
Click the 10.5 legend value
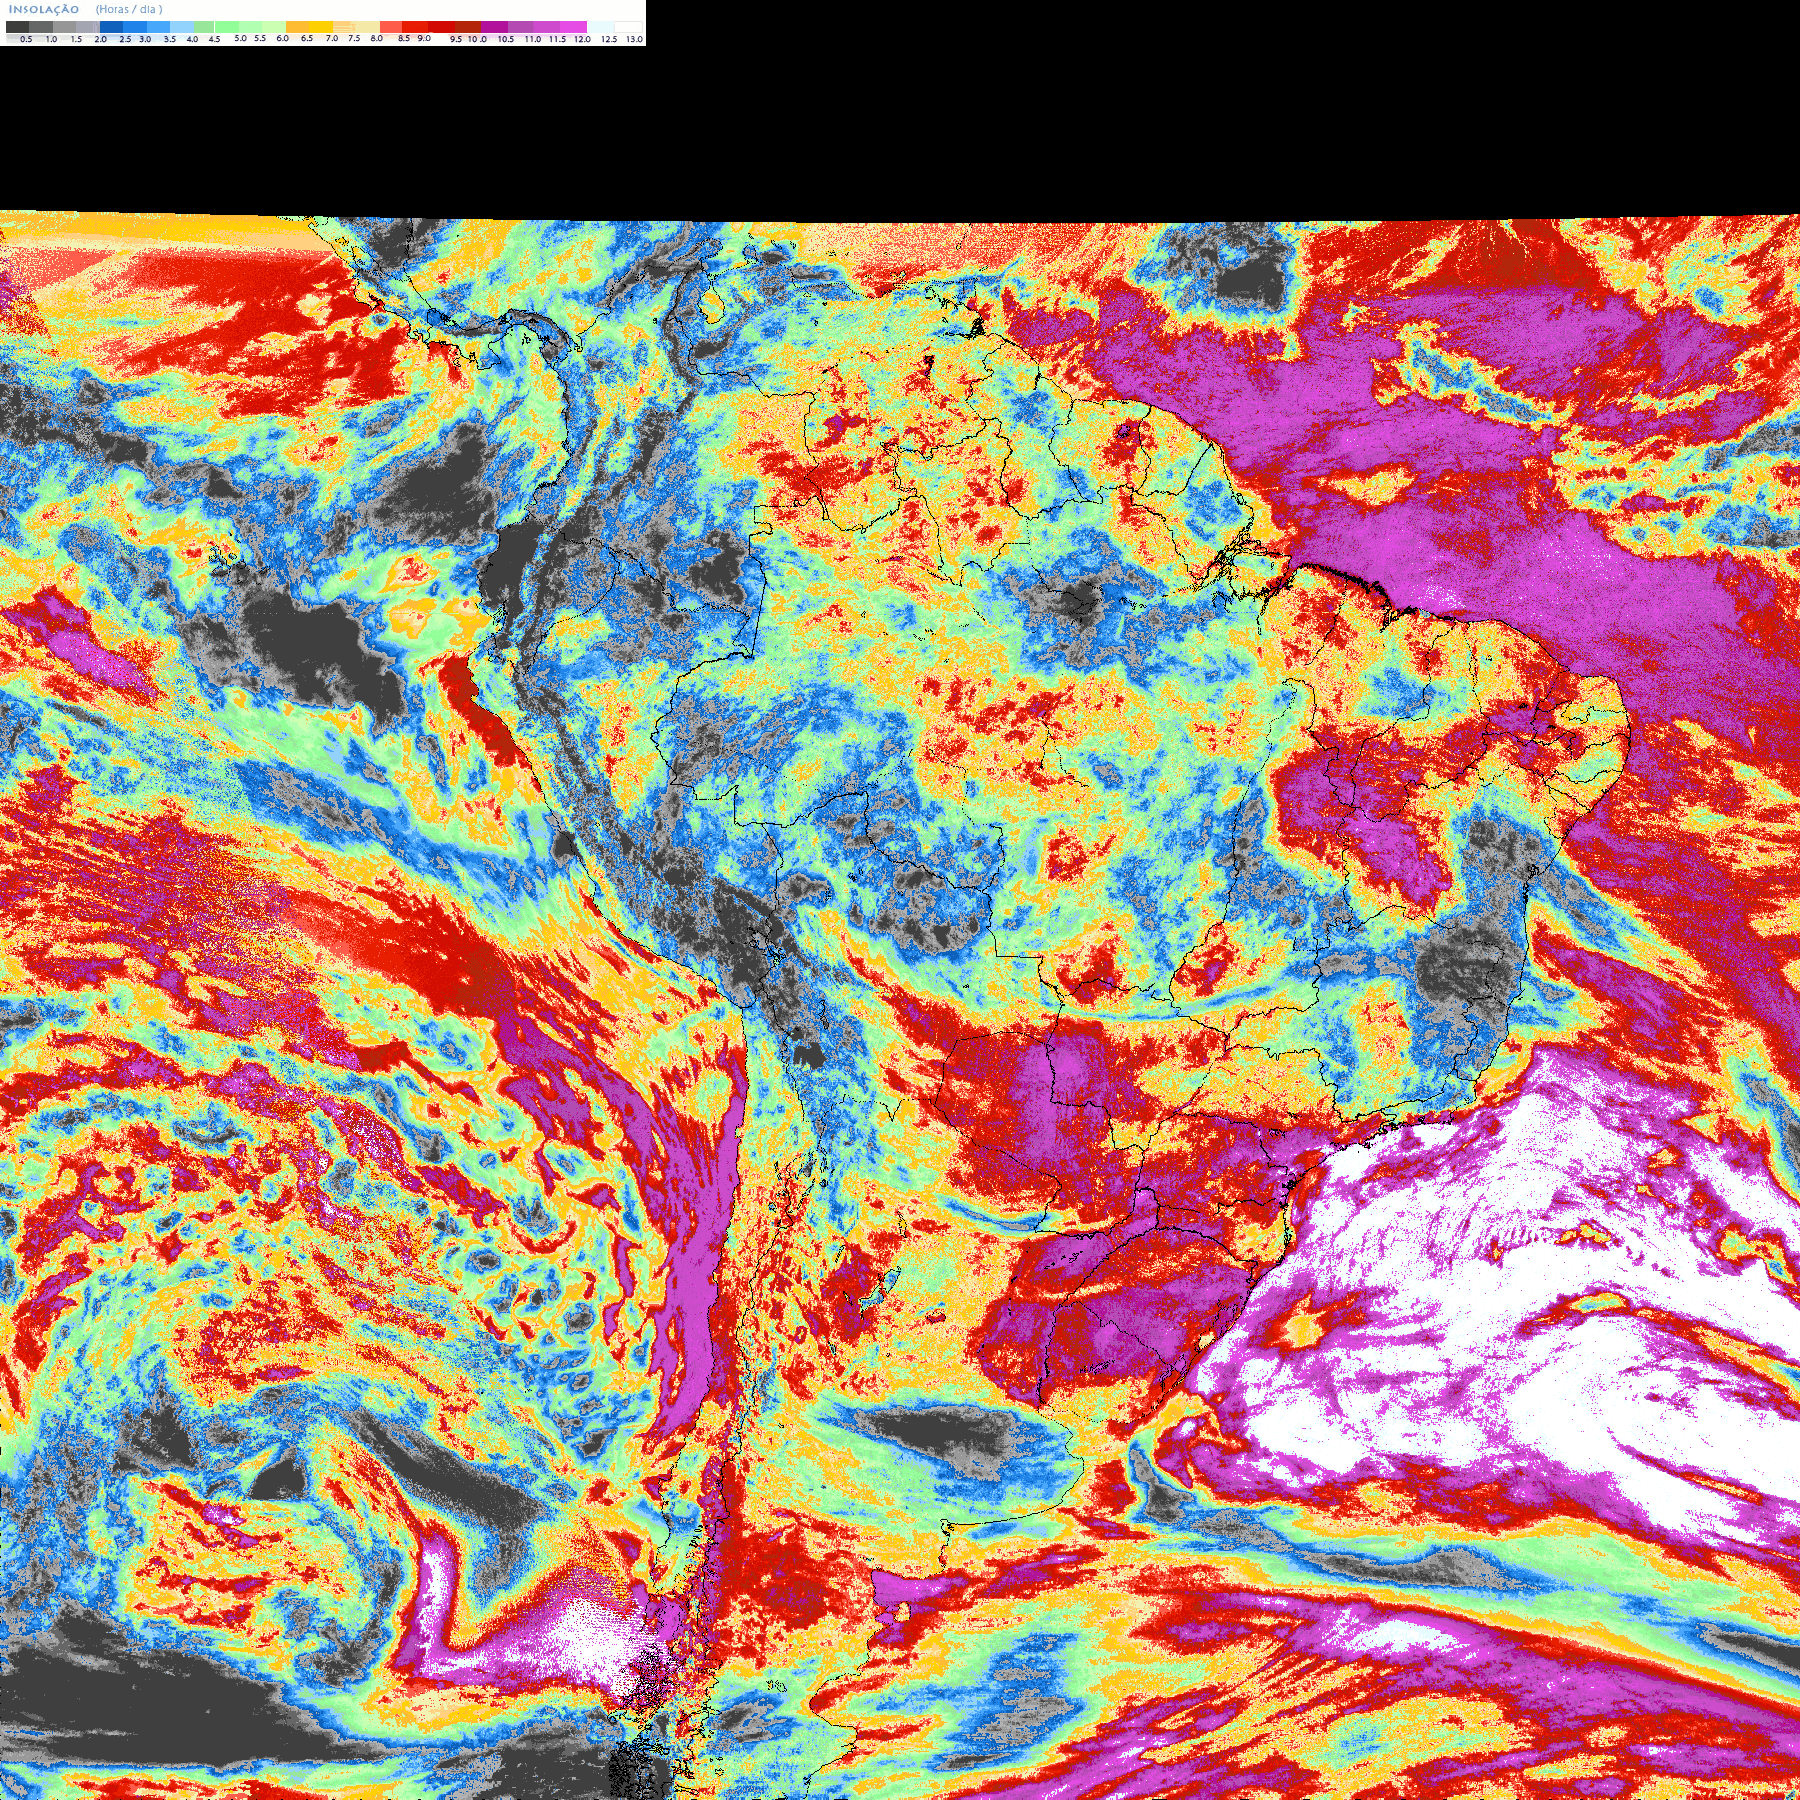coord(506,39)
